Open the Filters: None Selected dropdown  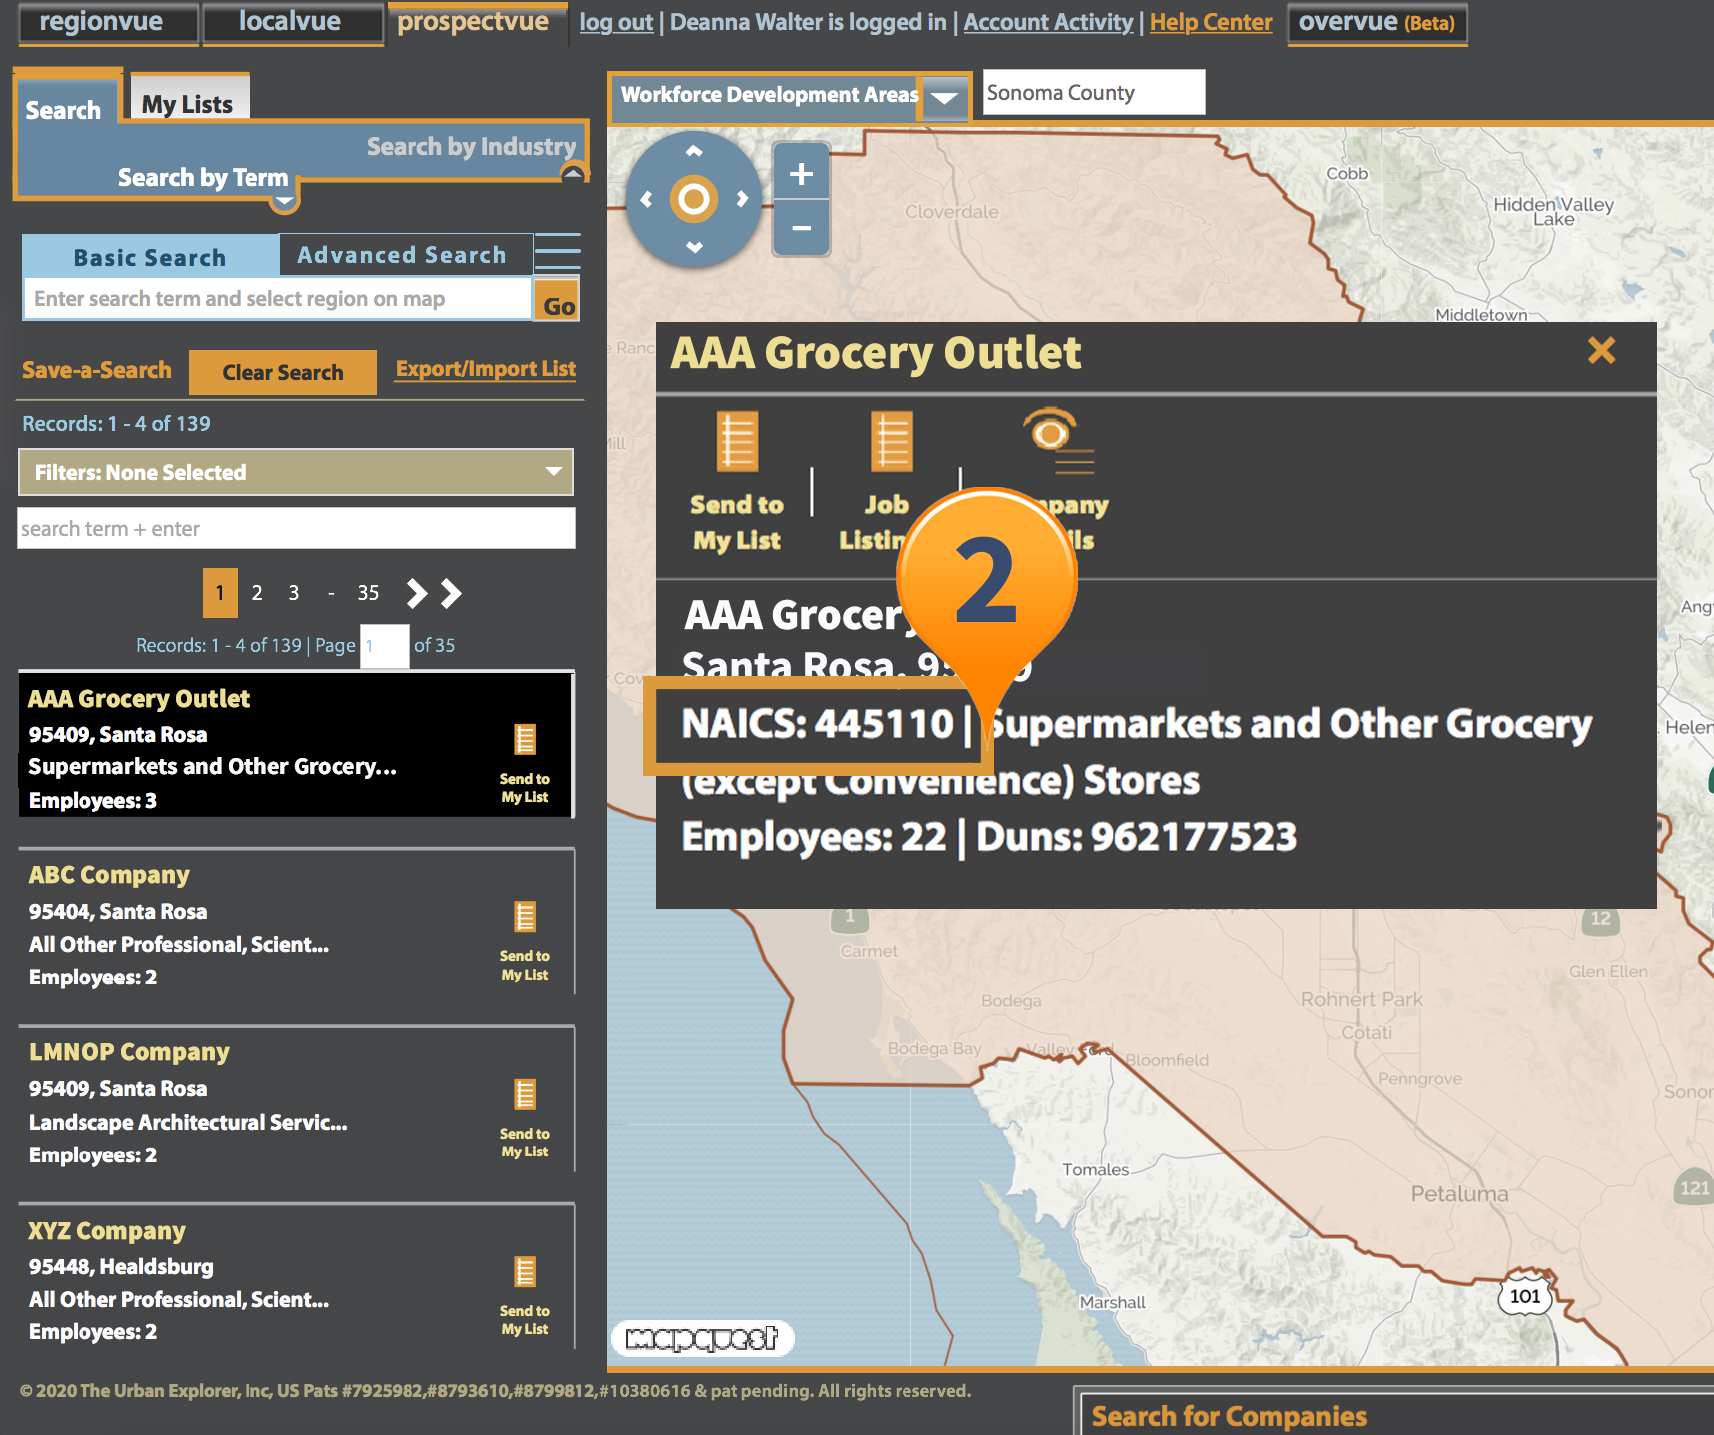[x=296, y=472]
